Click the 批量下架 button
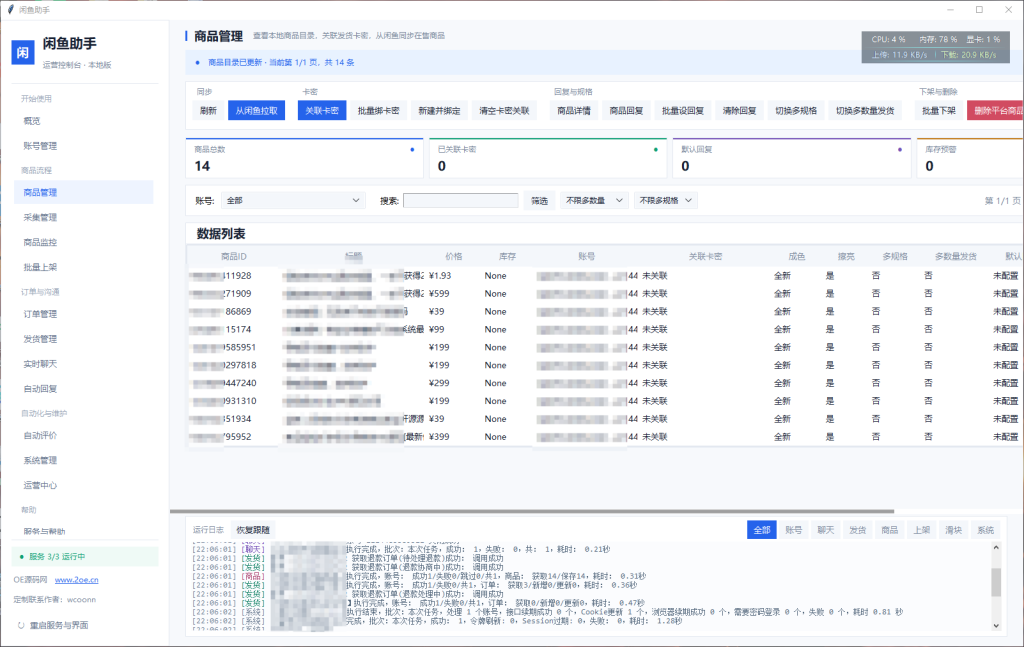Screen dimensions: 1024x647 pyautogui.click(x=938, y=110)
